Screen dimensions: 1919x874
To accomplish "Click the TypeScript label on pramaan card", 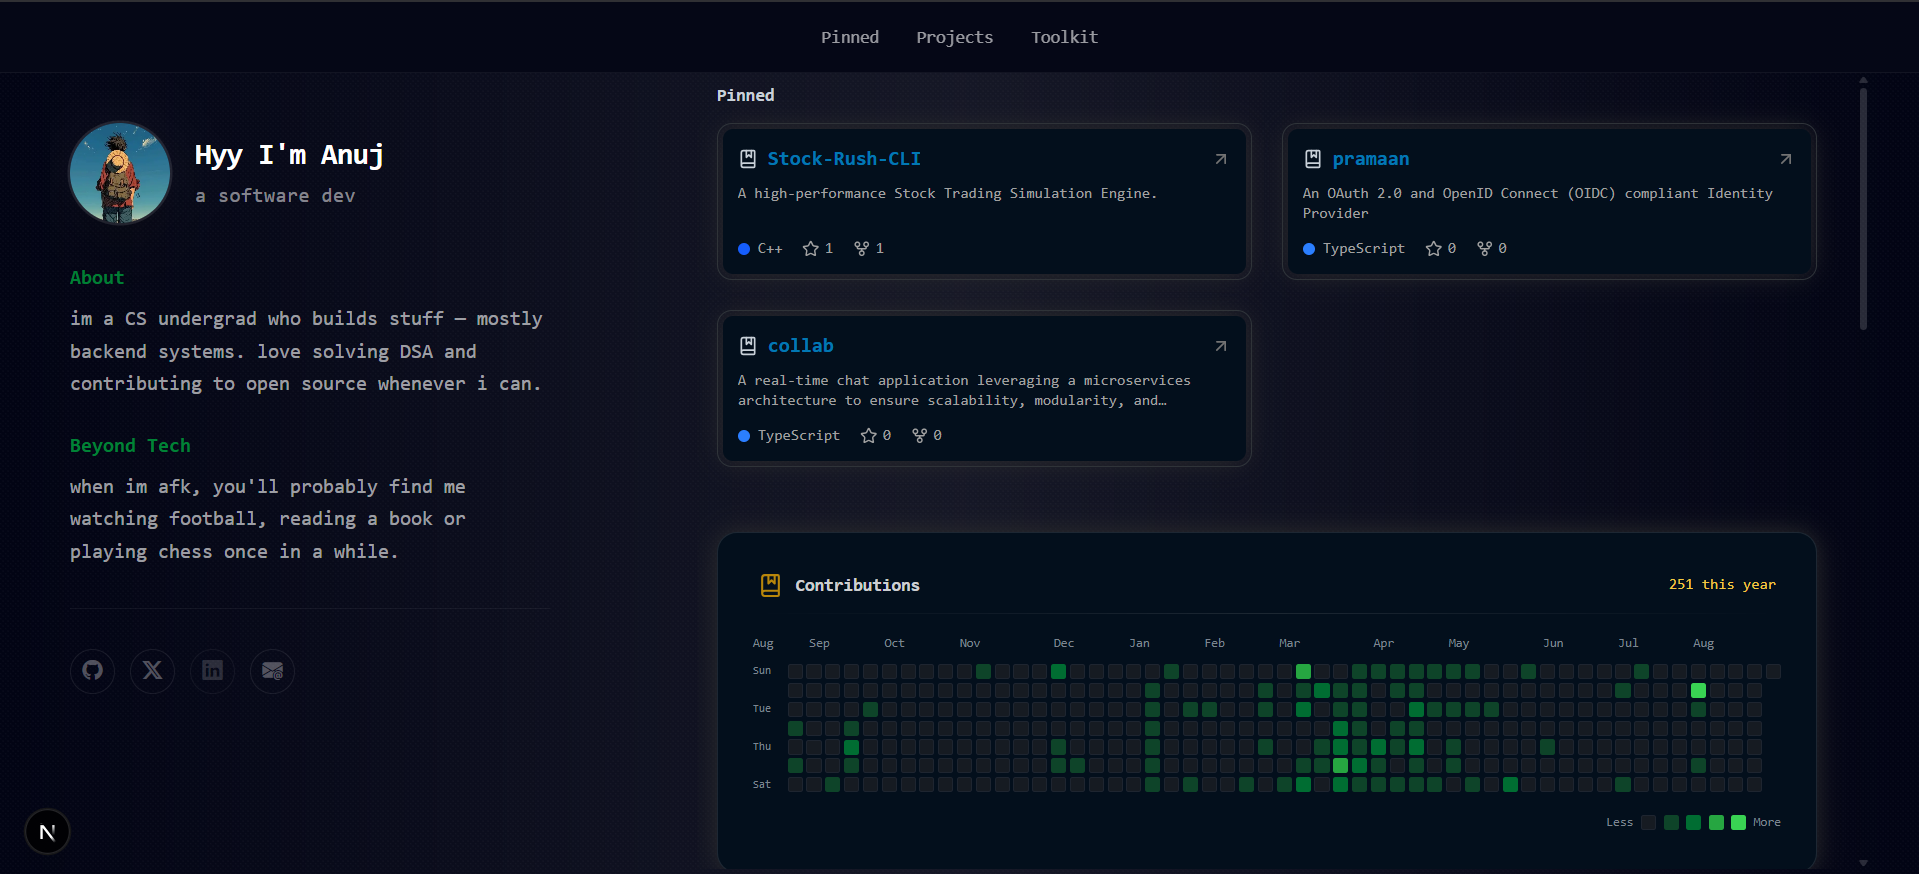I will click(x=1364, y=248).
